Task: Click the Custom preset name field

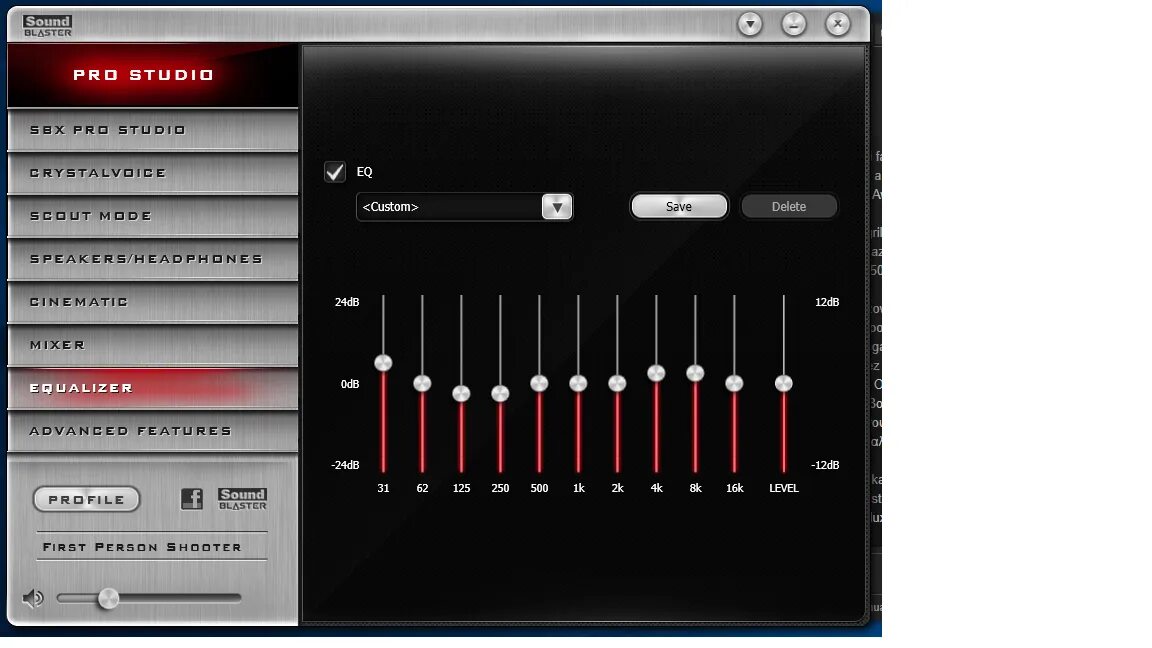Action: [x=449, y=207]
